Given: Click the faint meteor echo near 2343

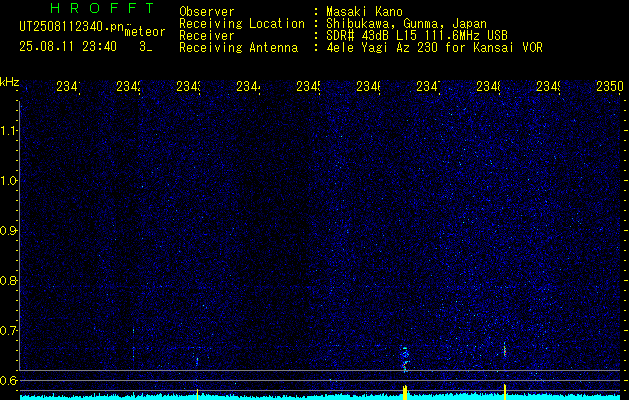Looking at the screenshot, I should click(197, 360).
